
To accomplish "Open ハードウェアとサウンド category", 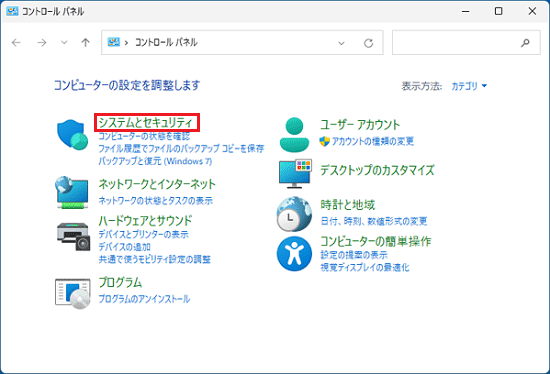I will click(x=145, y=221).
